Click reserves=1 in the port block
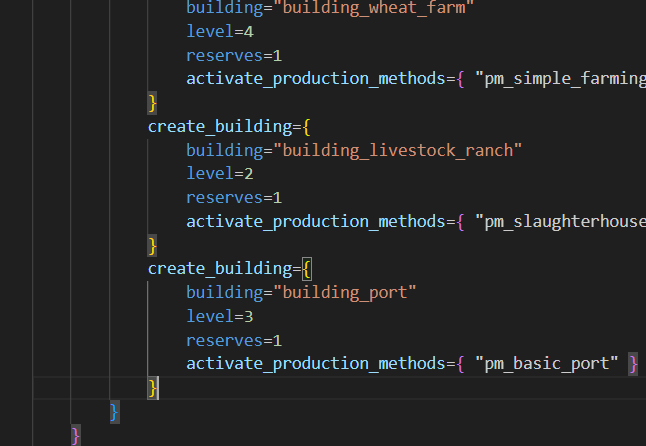Viewport: 646px width, 446px height. coord(234,340)
